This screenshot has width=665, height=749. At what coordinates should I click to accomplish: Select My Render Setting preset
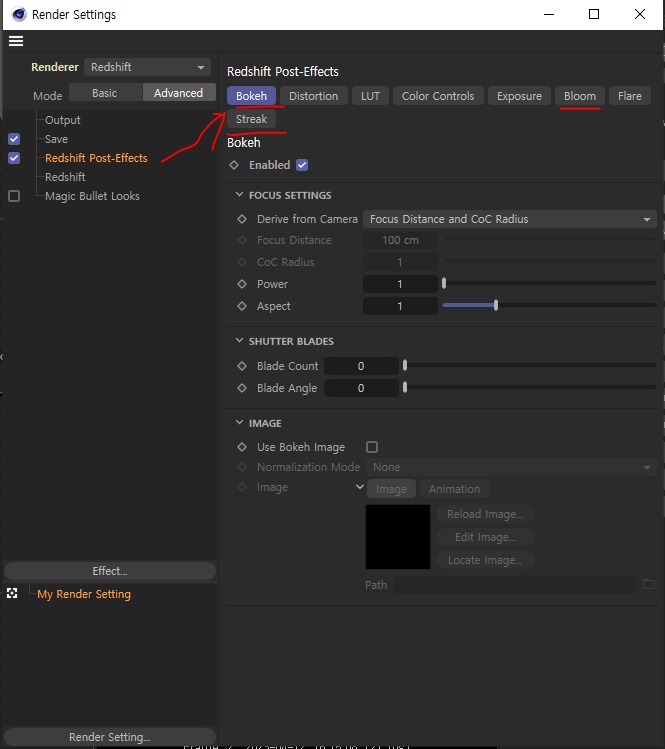pos(84,594)
